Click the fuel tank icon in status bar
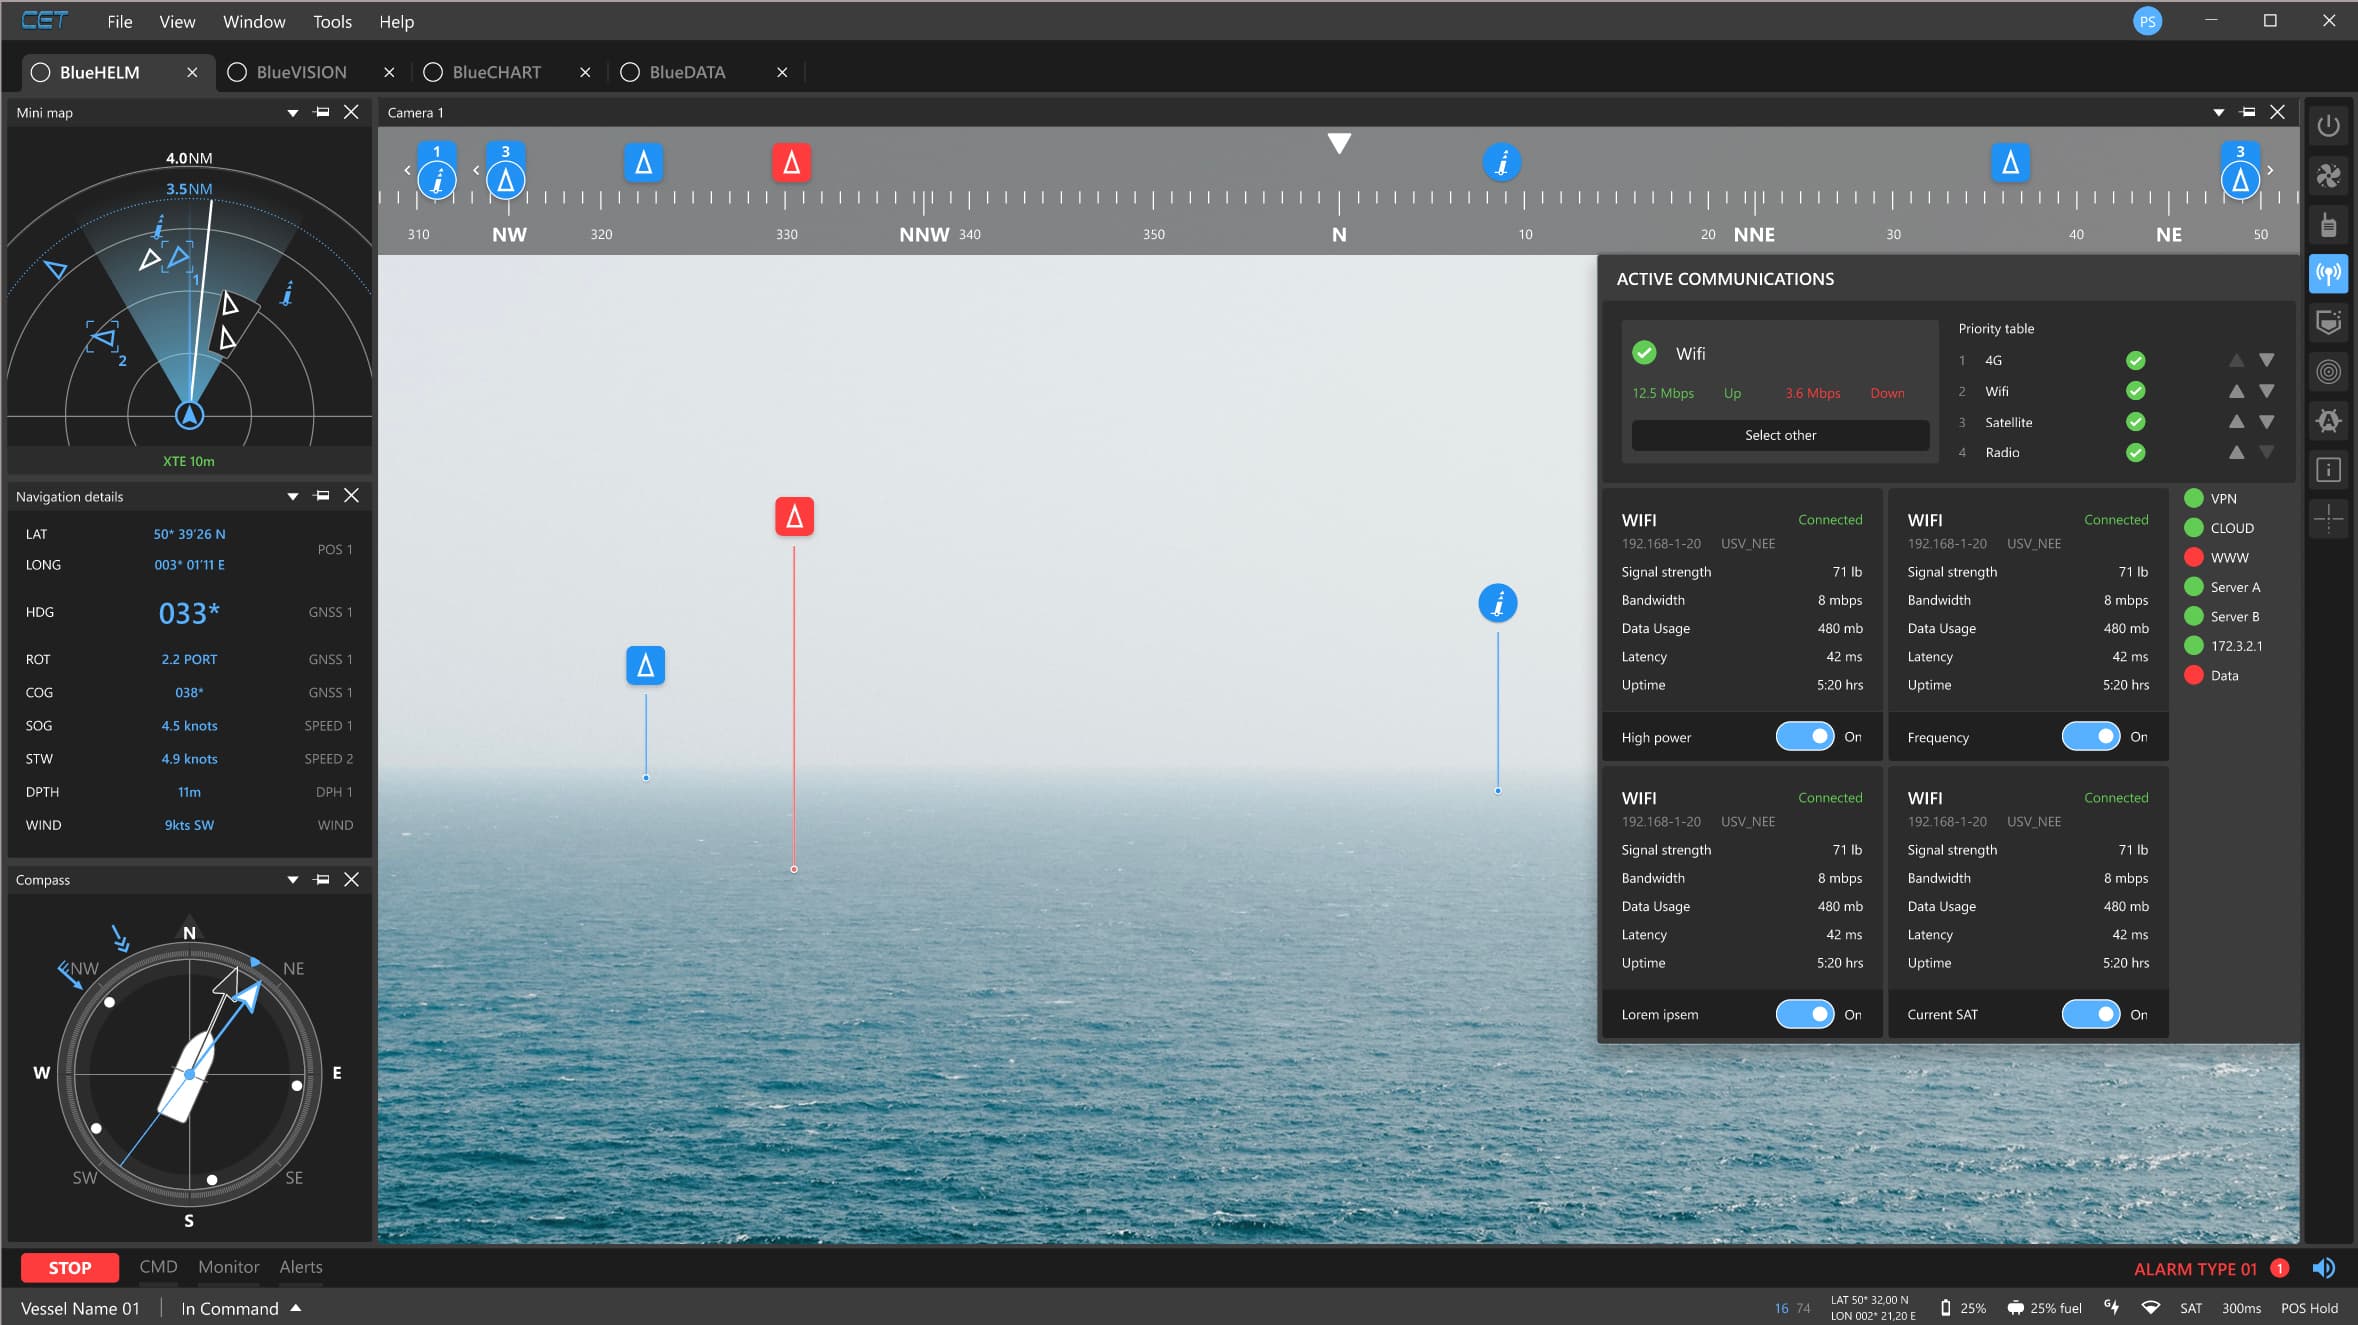This screenshot has height=1325, width=2358. 2015,1308
